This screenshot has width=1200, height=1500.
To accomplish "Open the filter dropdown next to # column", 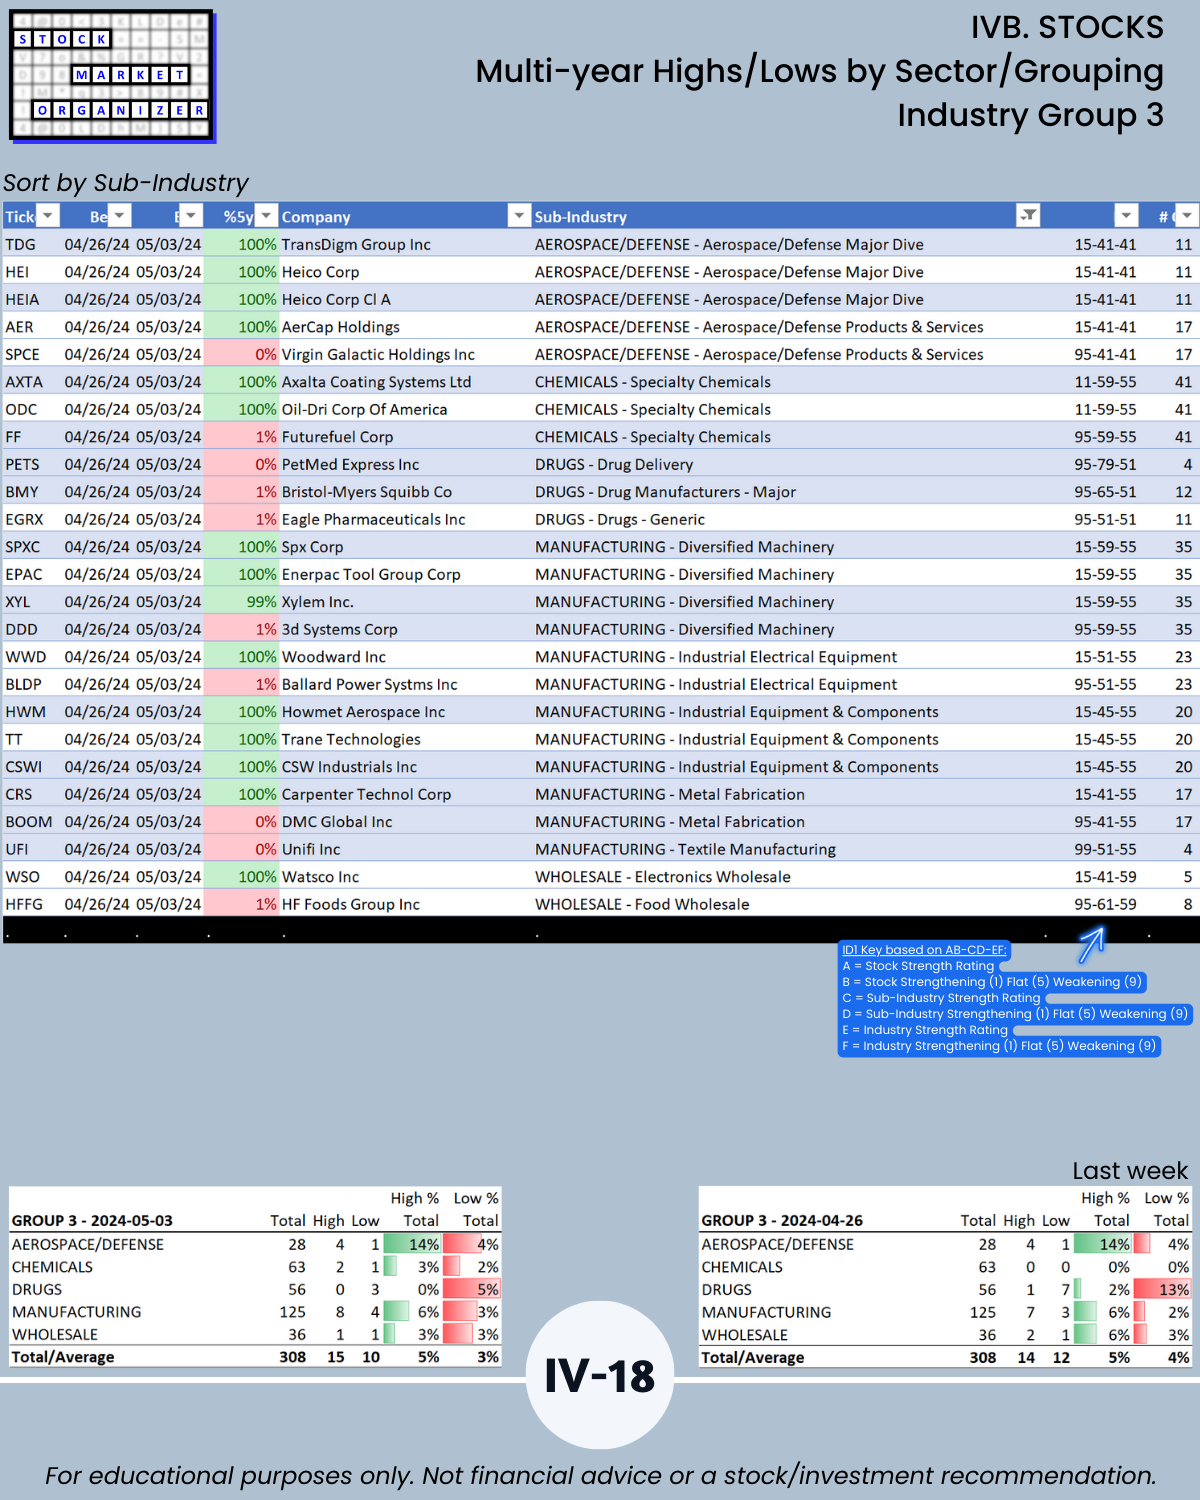I will [1127, 216].
